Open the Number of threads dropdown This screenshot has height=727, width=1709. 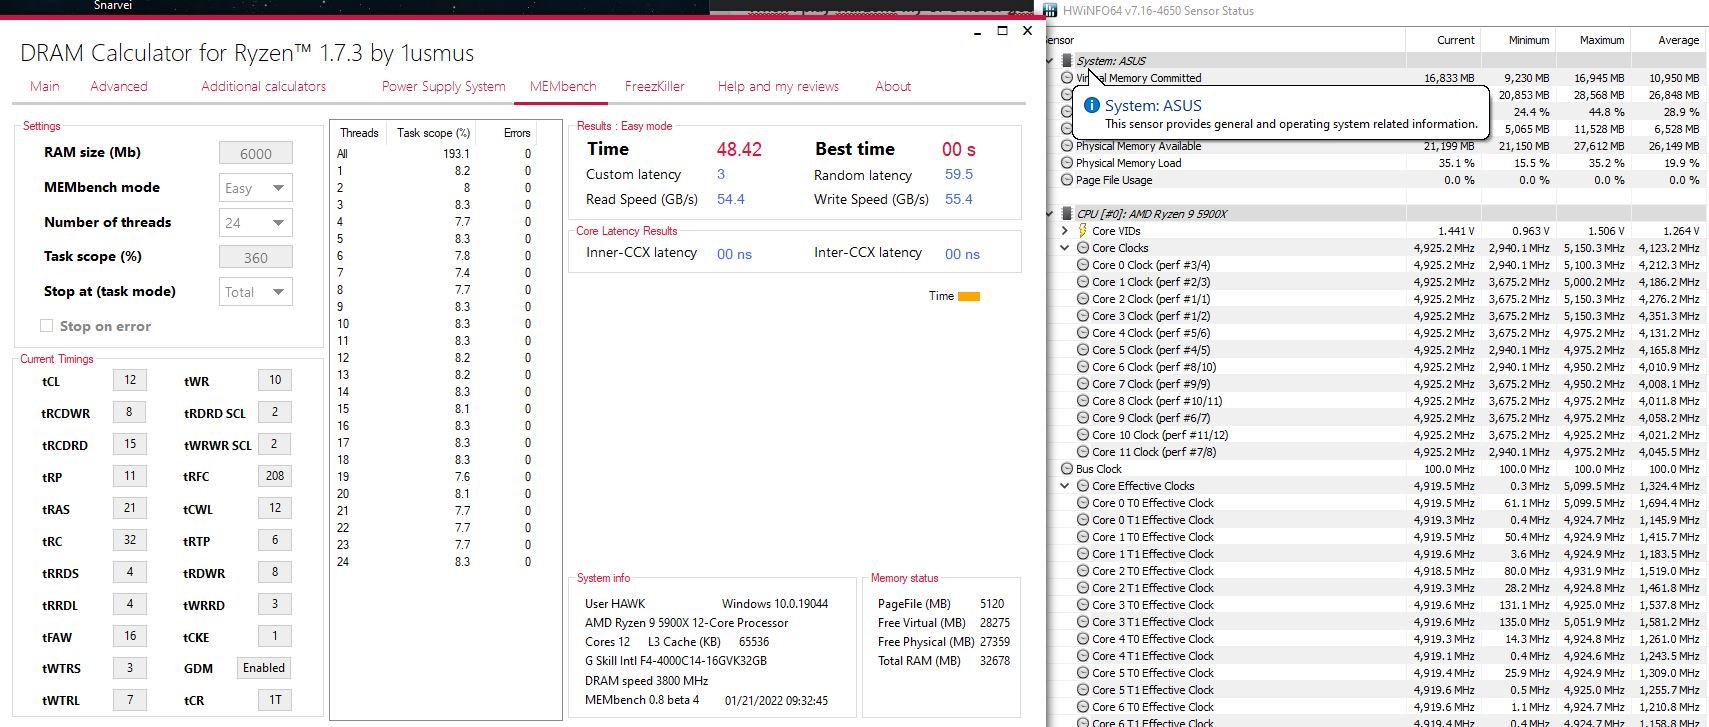[x=255, y=223]
